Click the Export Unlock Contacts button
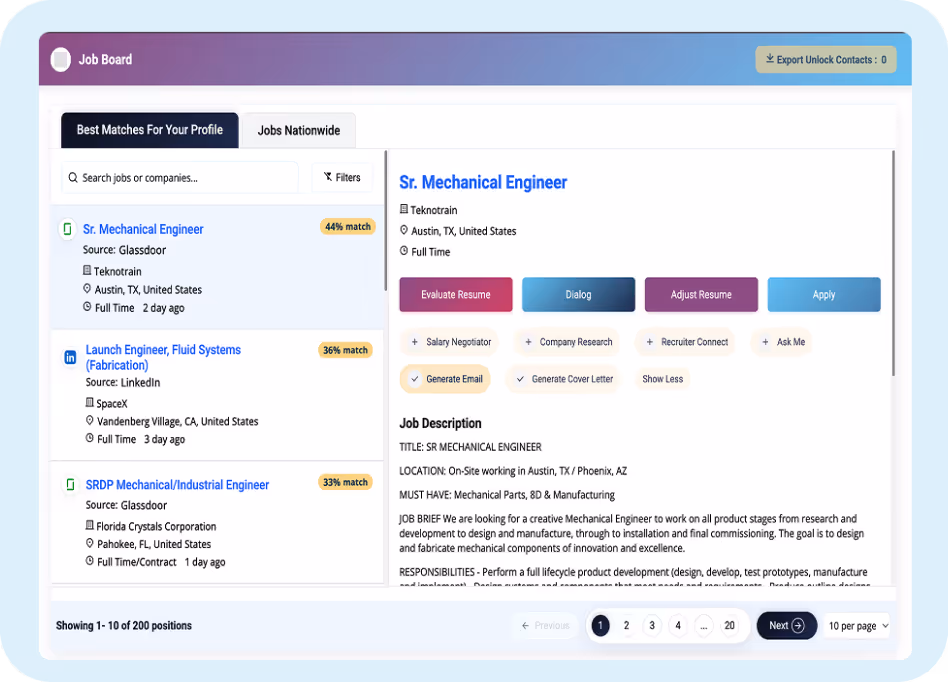 [826, 59]
